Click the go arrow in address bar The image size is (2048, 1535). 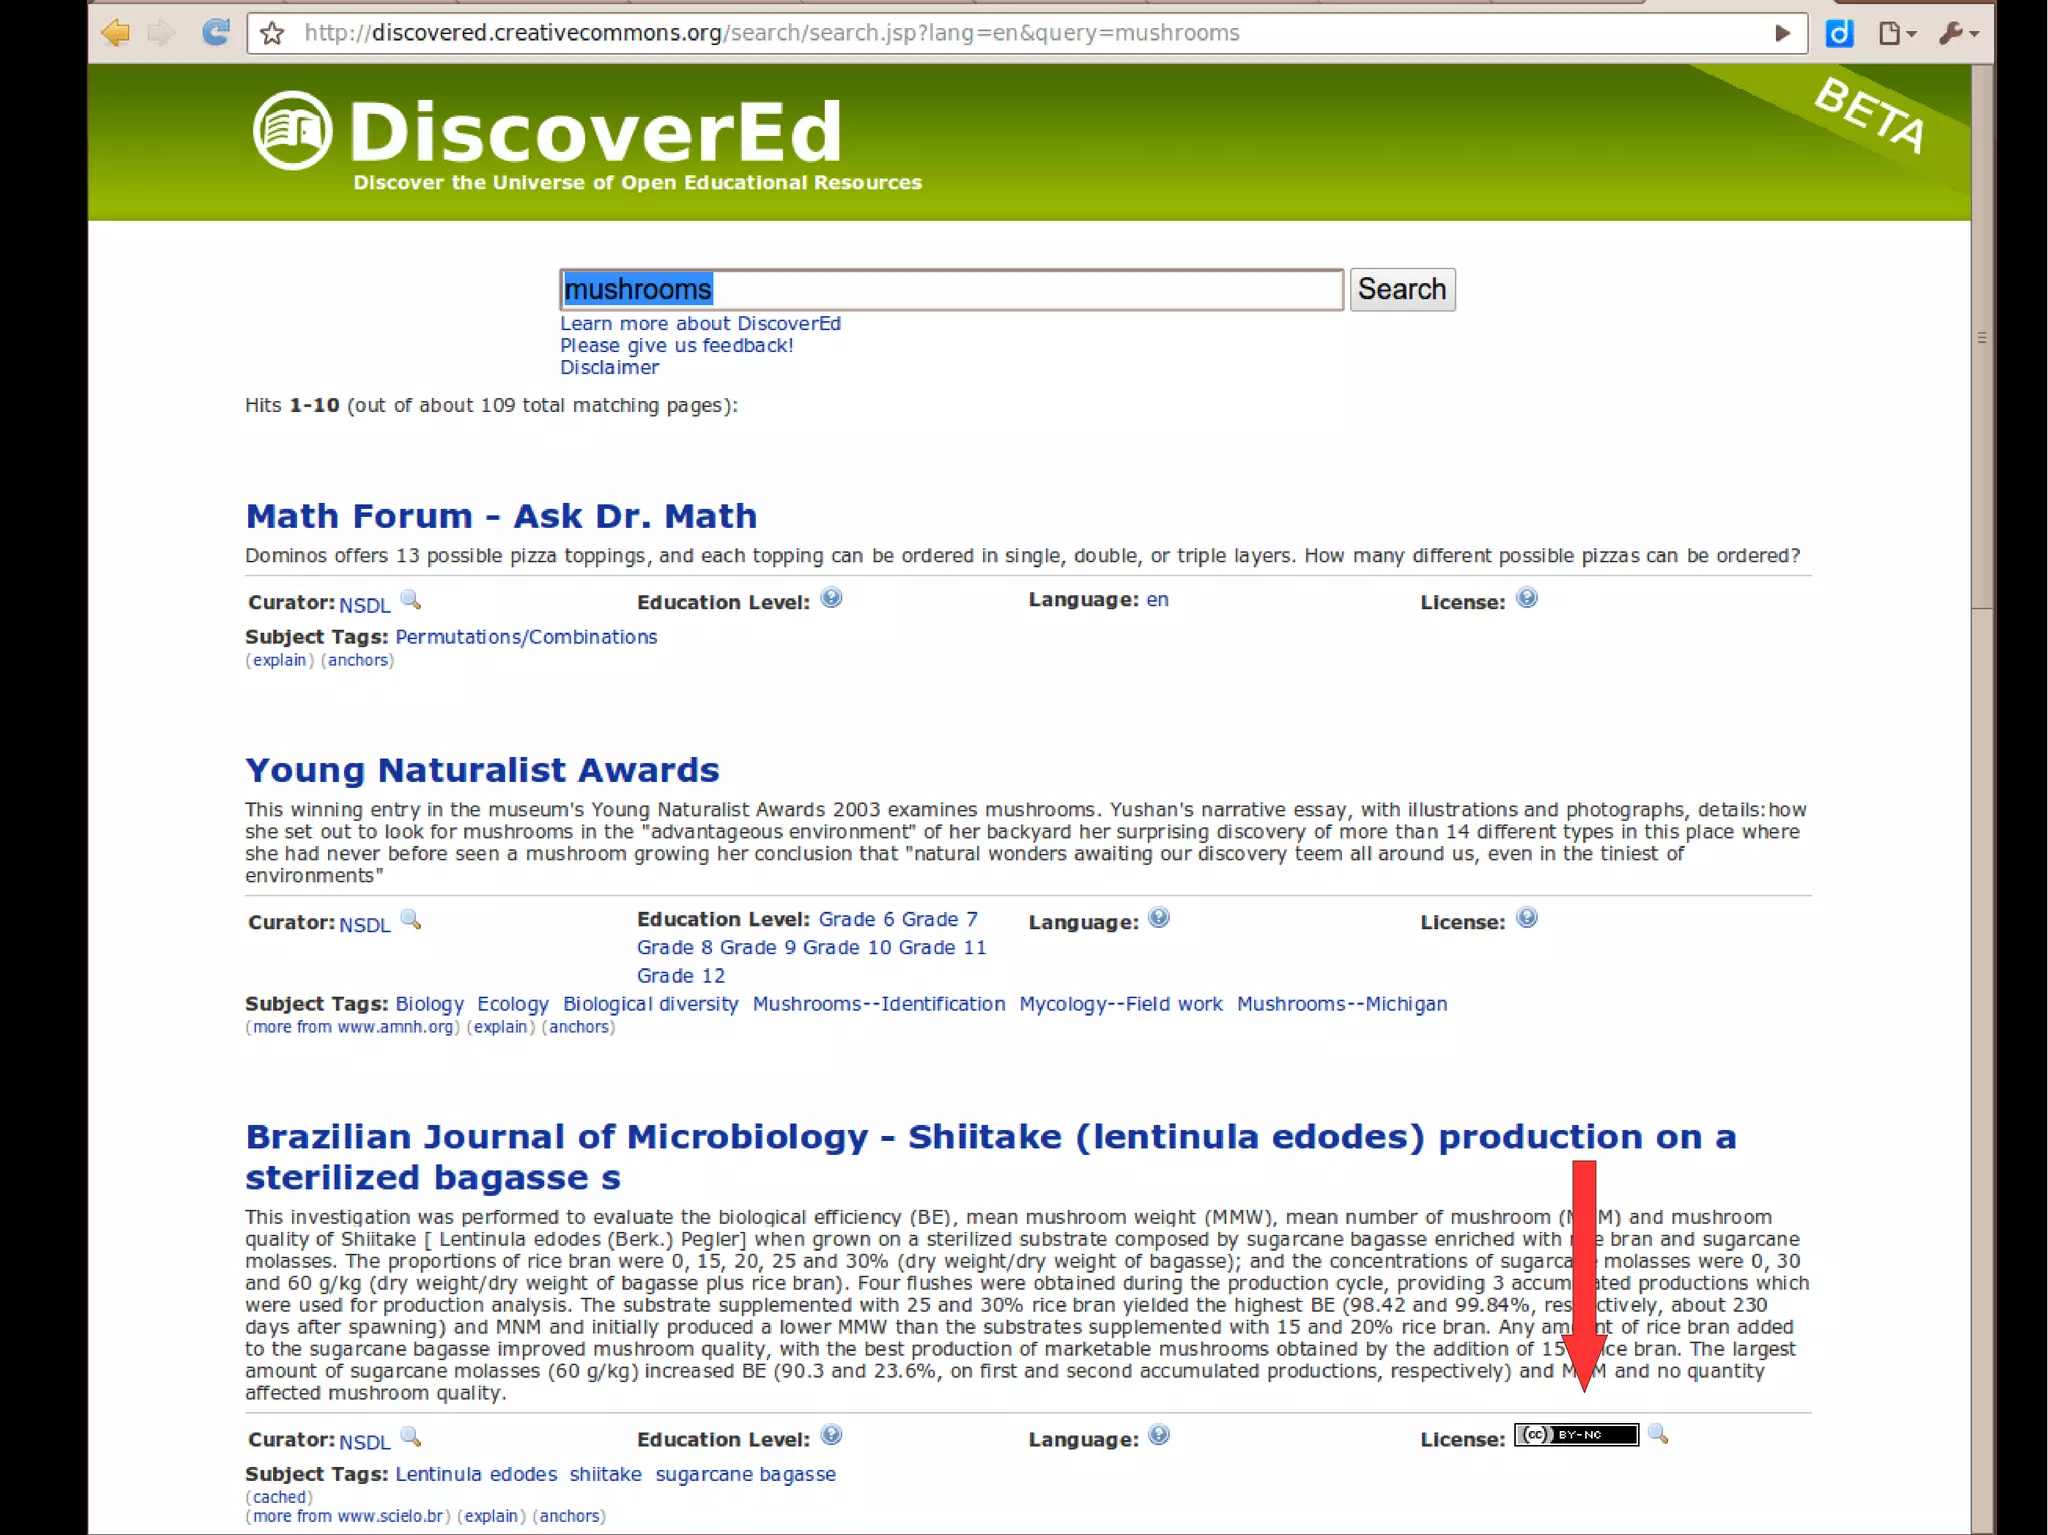pyautogui.click(x=1782, y=33)
